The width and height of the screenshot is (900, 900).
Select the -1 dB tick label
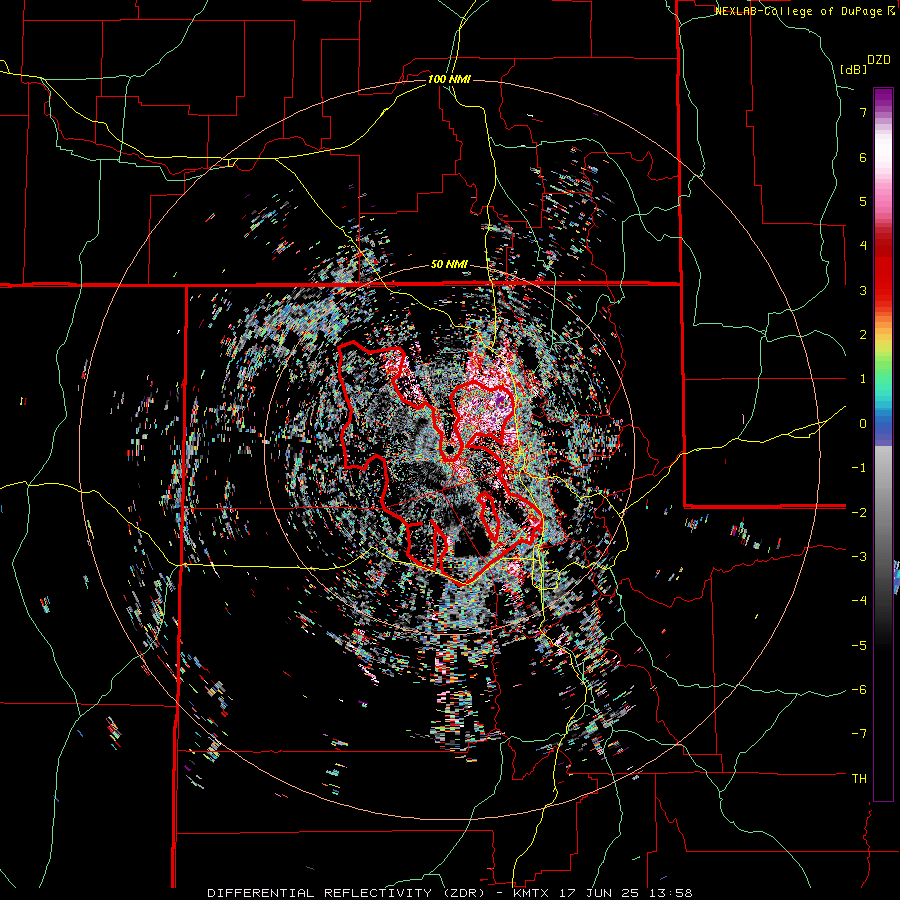coord(859,467)
